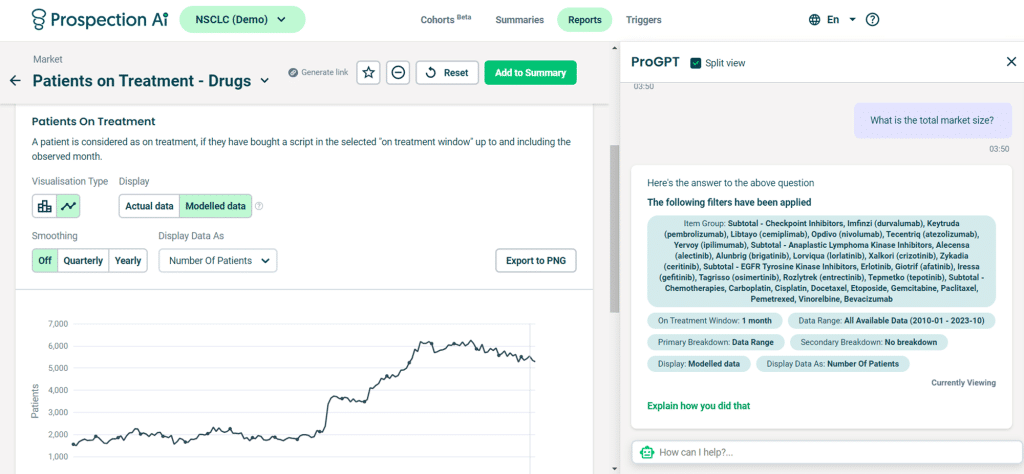Select the line chart visualisation type
This screenshot has width=1024, height=474.
coord(69,206)
